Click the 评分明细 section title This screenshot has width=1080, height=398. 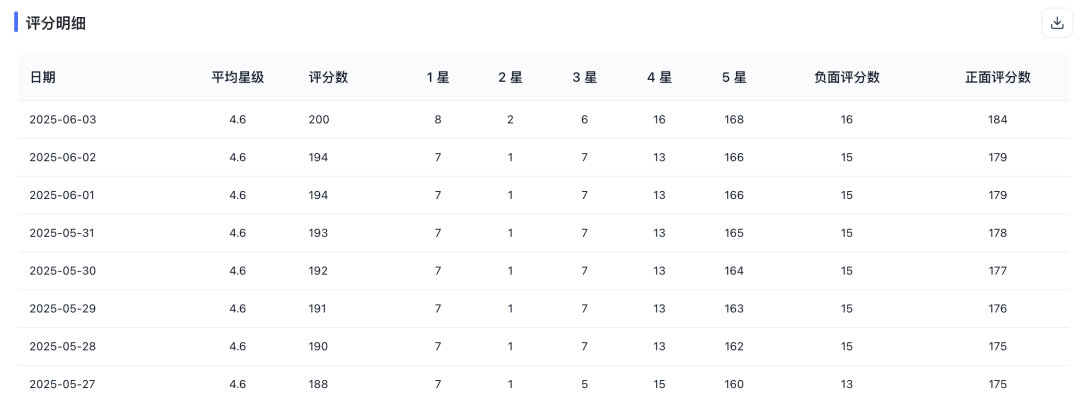(56, 23)
